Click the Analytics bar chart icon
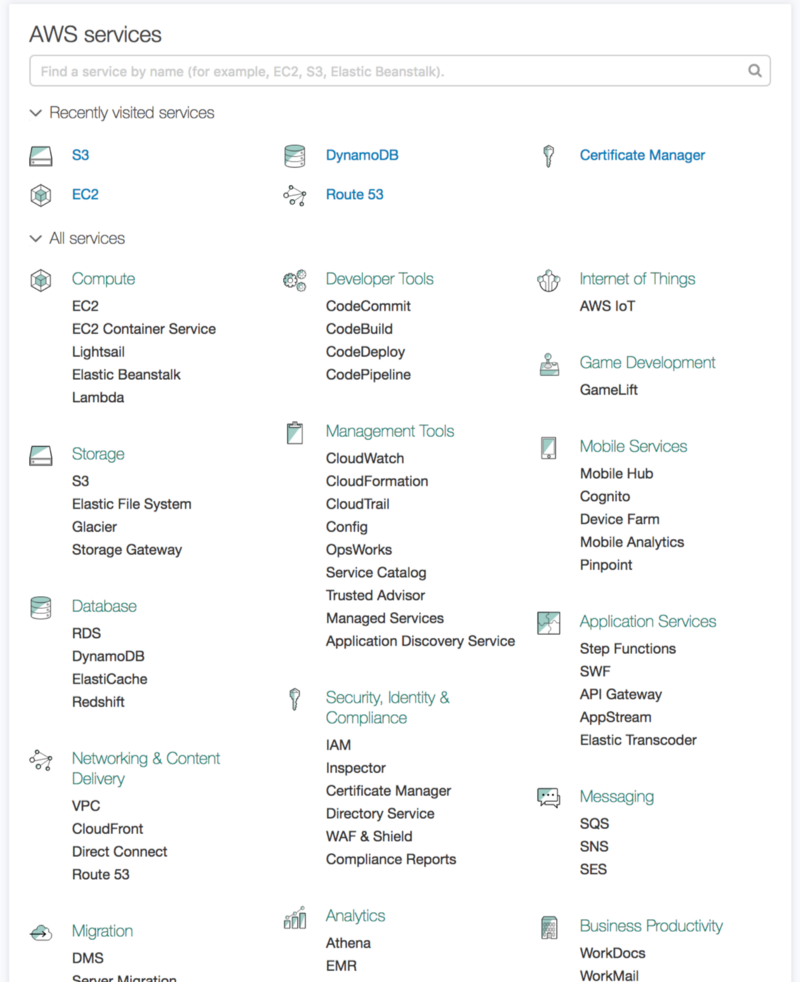The width and height of the screenshot is (800, 982). pyautogui.click(x=294, y=917)
